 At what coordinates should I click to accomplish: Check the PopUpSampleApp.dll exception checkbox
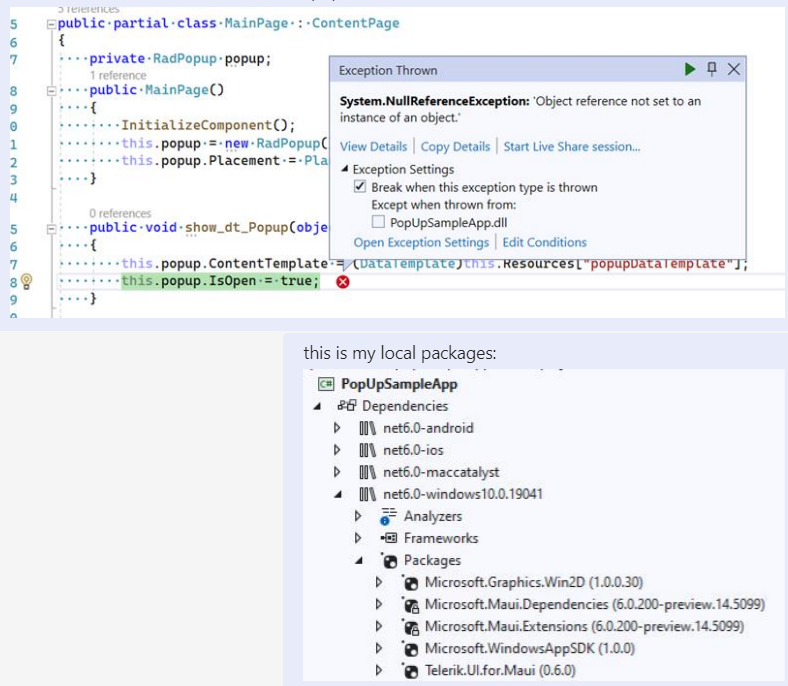click(378, 222)
